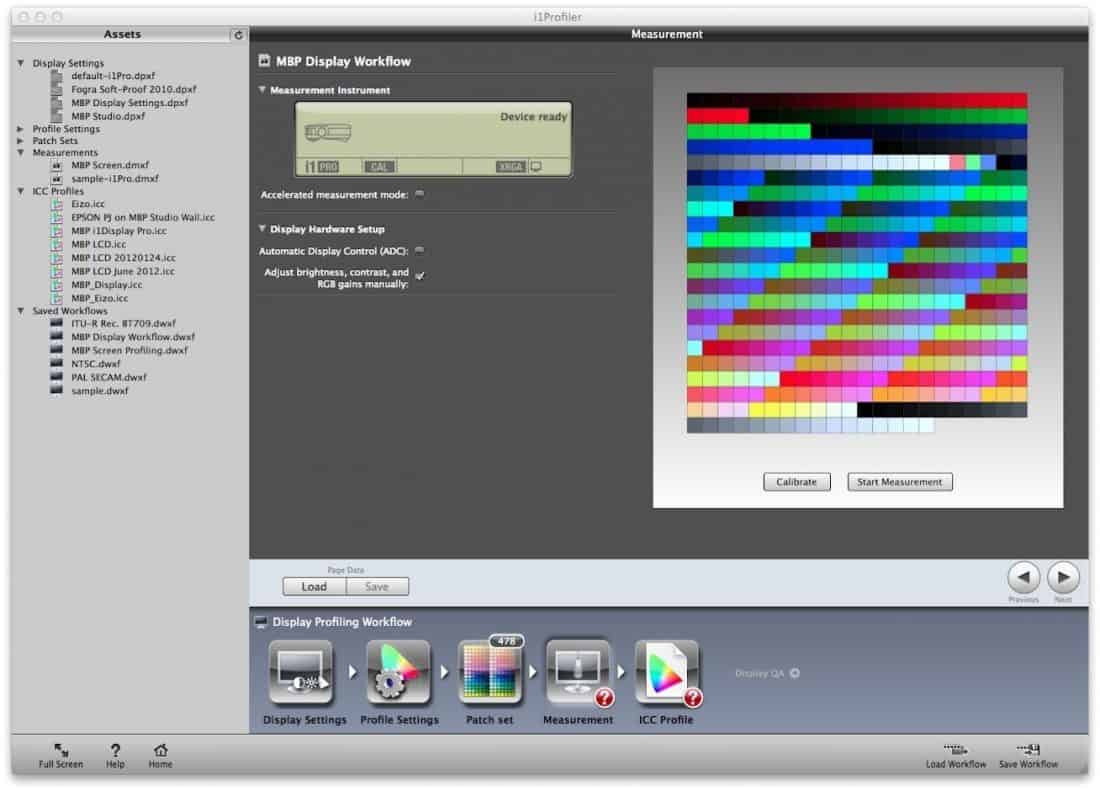The height and width of the screenshot is (791, 1100).
Task: Uncheck adjust brightness, contrast, RGB gains manually
Action: [x=419, y=276]
